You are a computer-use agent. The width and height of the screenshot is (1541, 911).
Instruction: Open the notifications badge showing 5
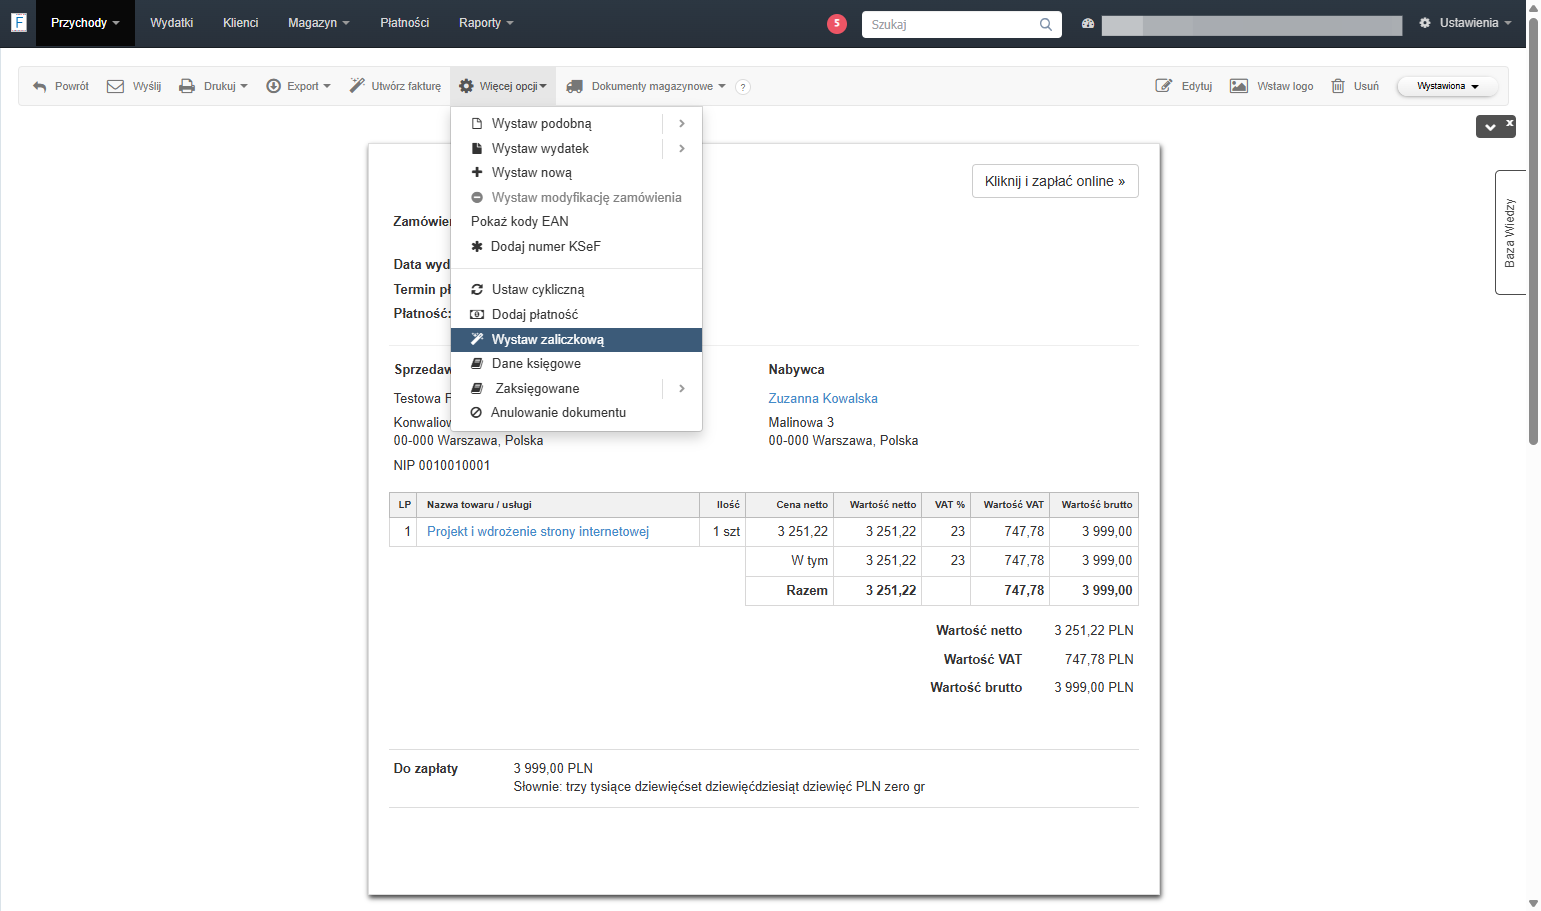click(837, 23)
